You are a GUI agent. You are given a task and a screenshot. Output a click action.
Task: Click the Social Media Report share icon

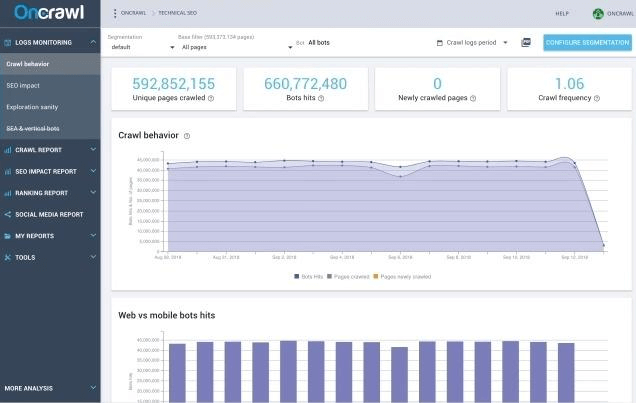click(7, 214)
